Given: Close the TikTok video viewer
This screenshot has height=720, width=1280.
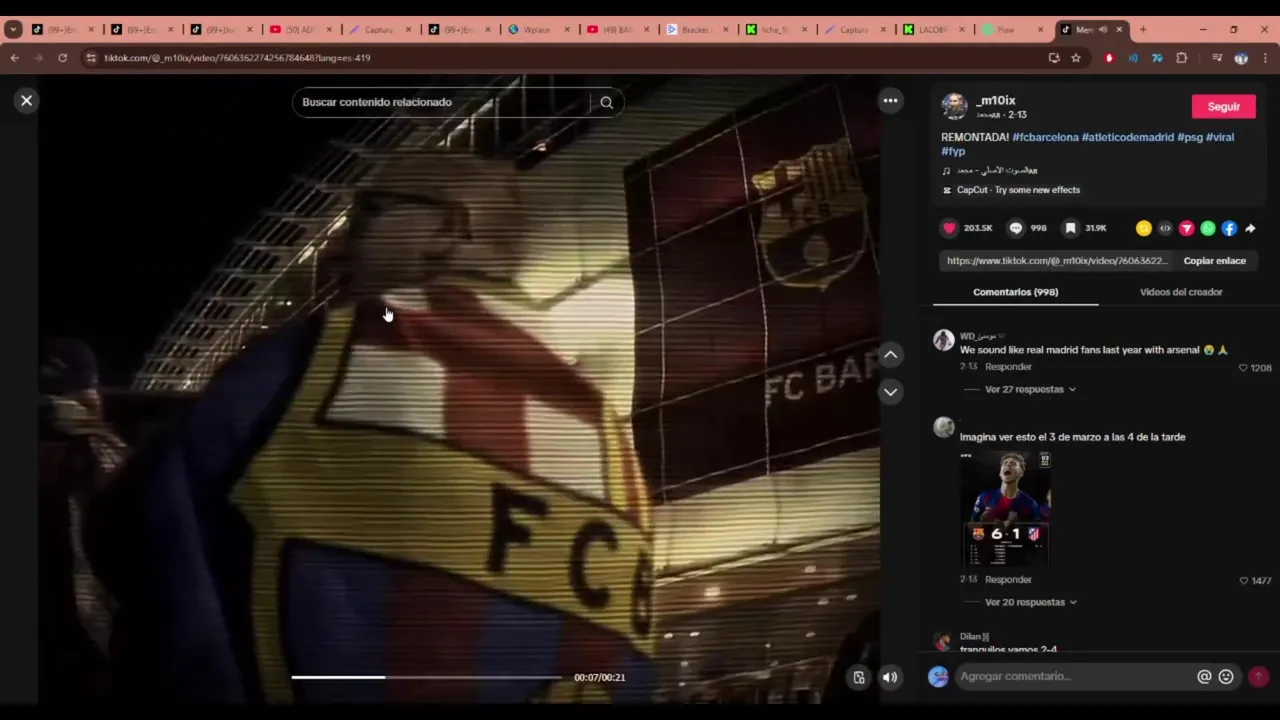Looking at the screenshot, I should (27, 100).
